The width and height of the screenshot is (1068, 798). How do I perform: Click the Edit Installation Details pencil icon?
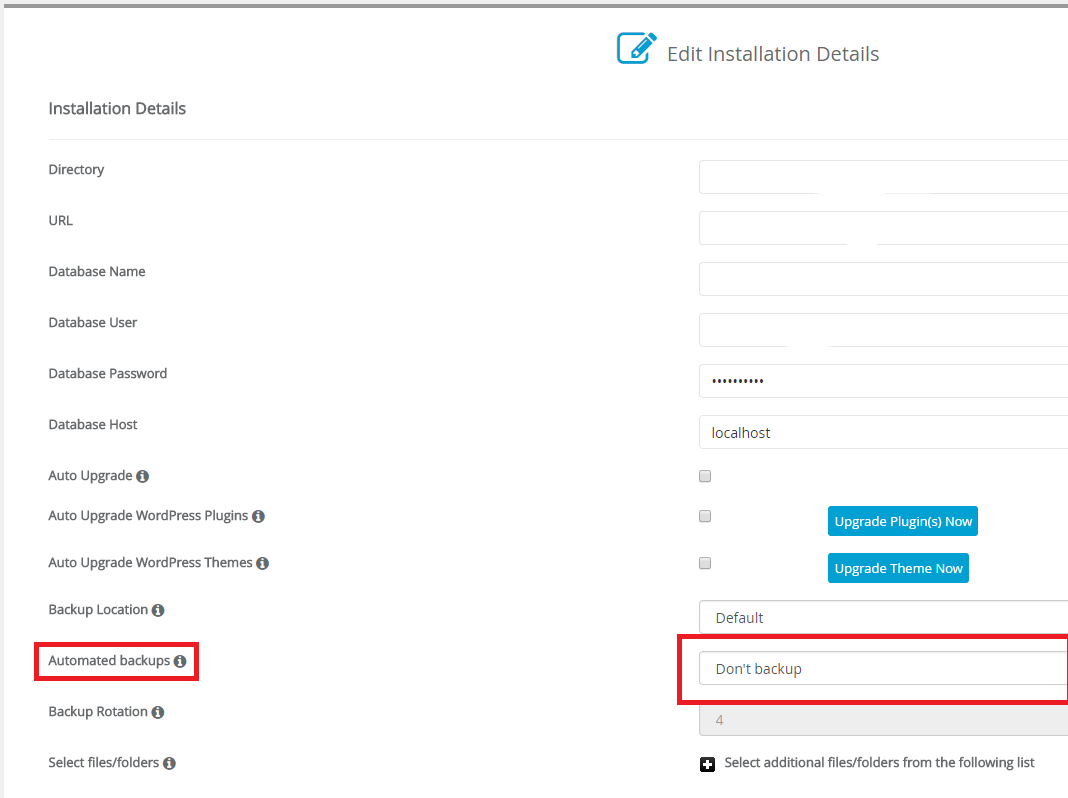(x=635, y=46)
